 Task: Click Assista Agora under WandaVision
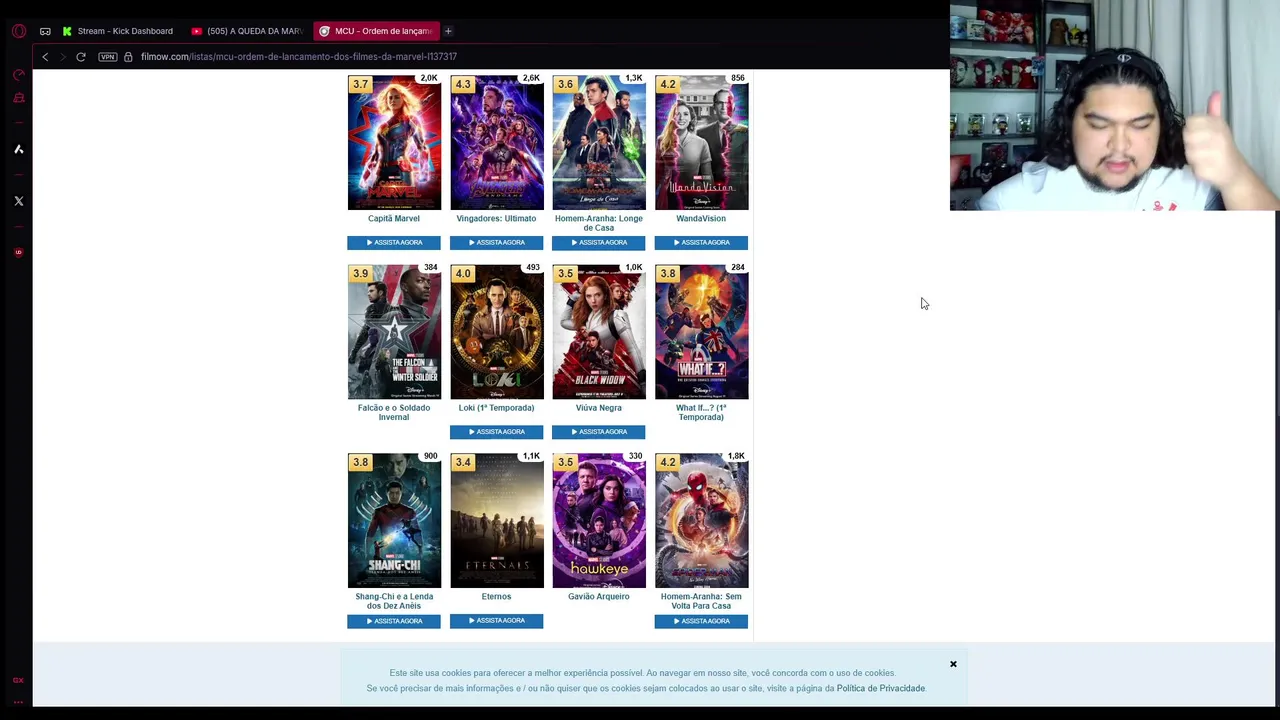701,243
